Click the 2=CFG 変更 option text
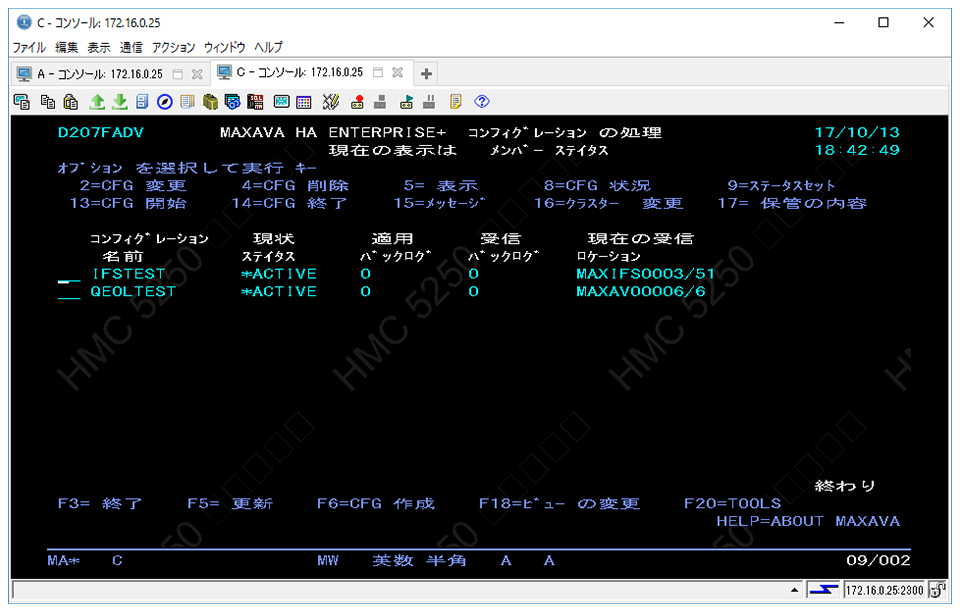The height and width of the screenshot is (612, 960). pyautogui.click(x=133, y=185)
